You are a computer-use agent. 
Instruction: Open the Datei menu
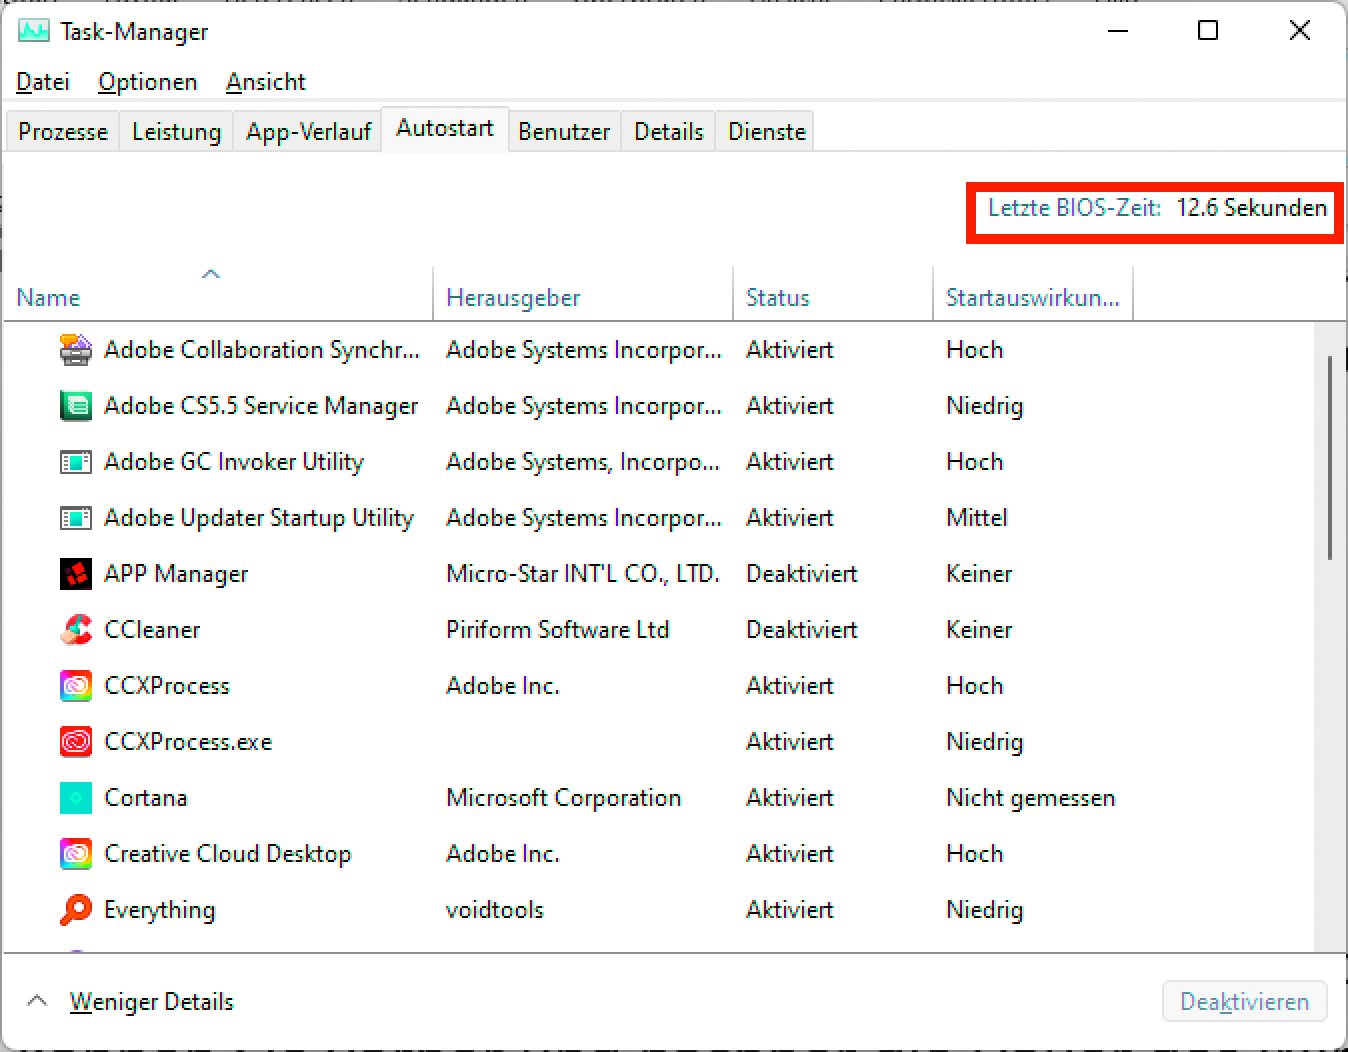(x=43, y=82)
